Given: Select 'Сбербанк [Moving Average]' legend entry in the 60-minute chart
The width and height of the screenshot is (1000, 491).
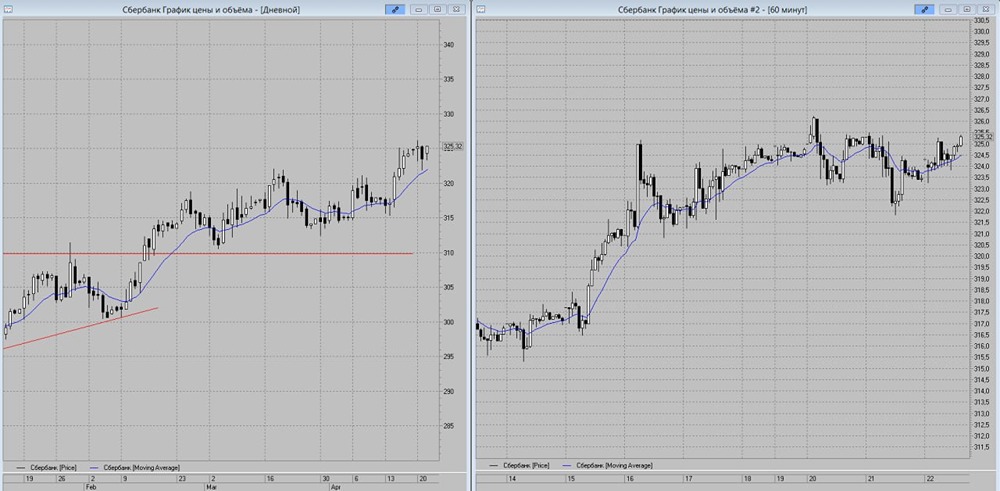Looking at the screenshot, I should tap(607, 465).
